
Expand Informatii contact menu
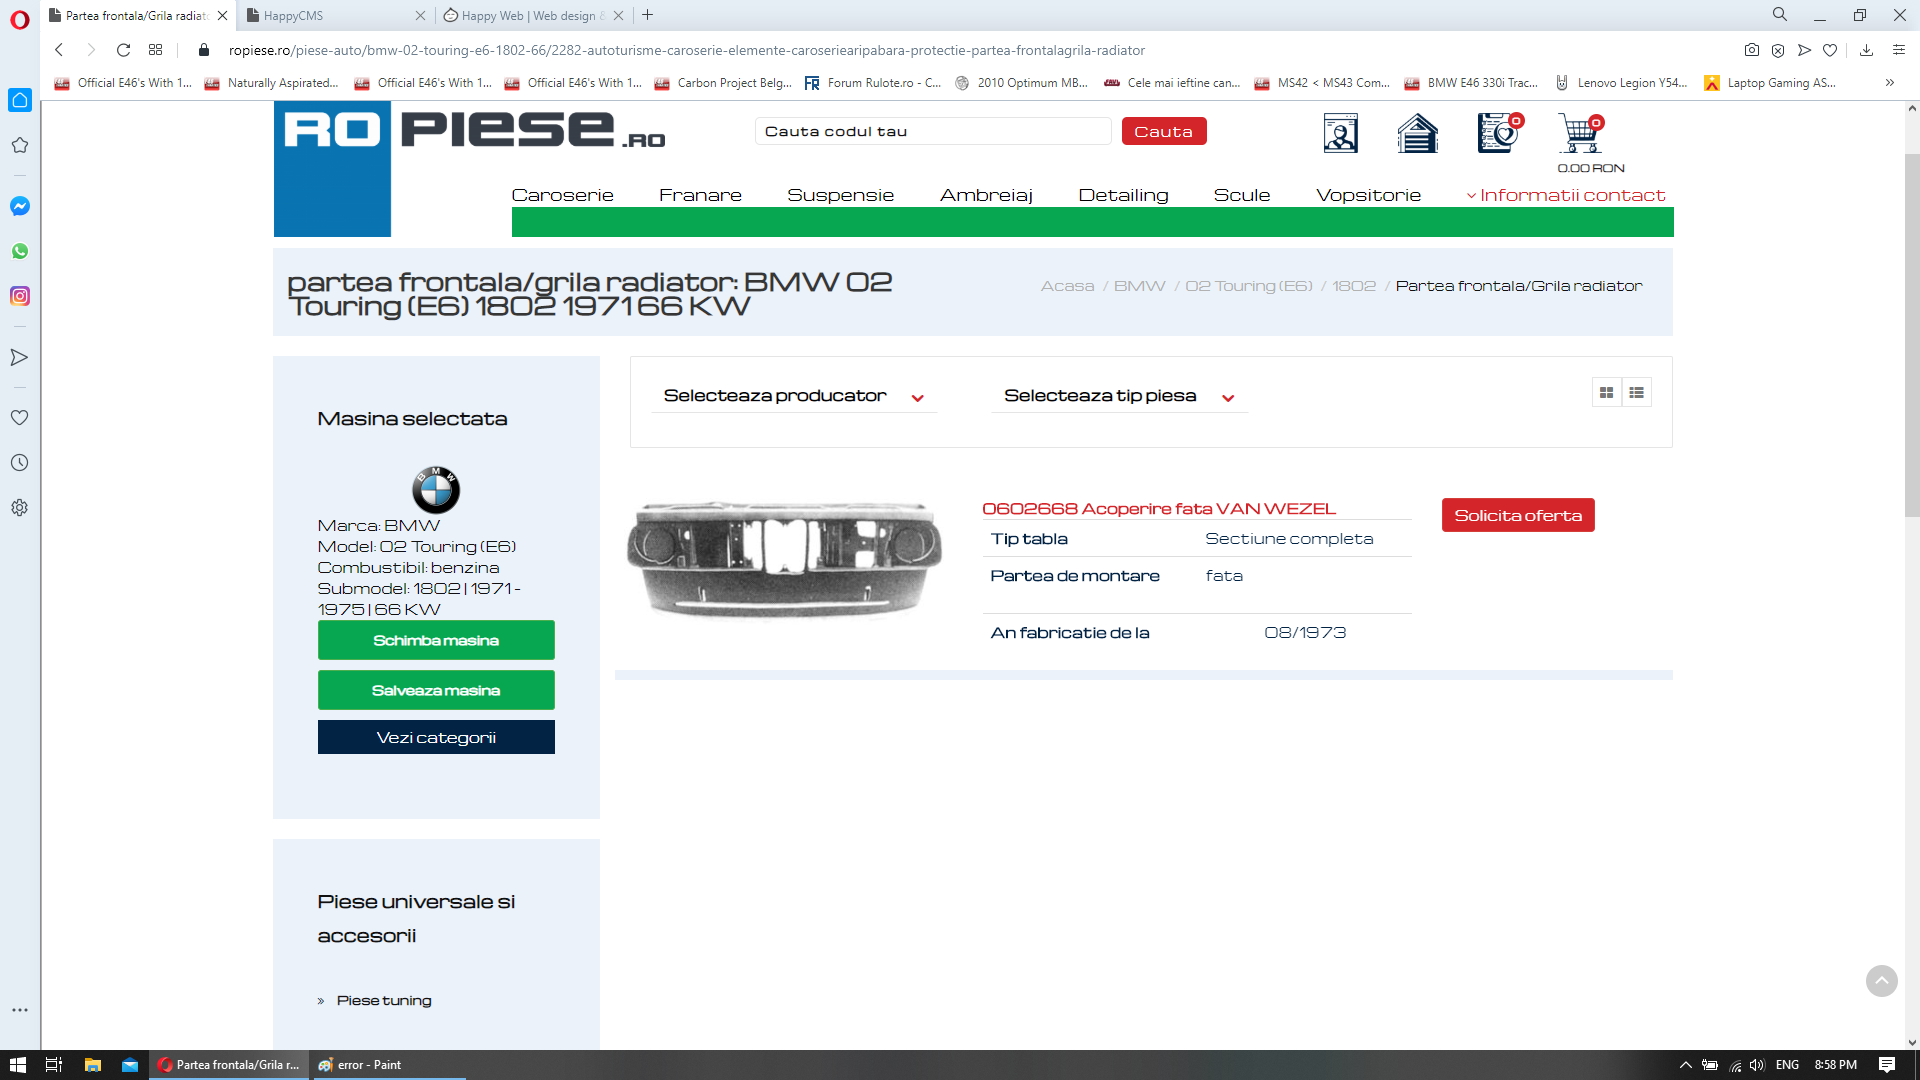click(x=1566, y=195)
